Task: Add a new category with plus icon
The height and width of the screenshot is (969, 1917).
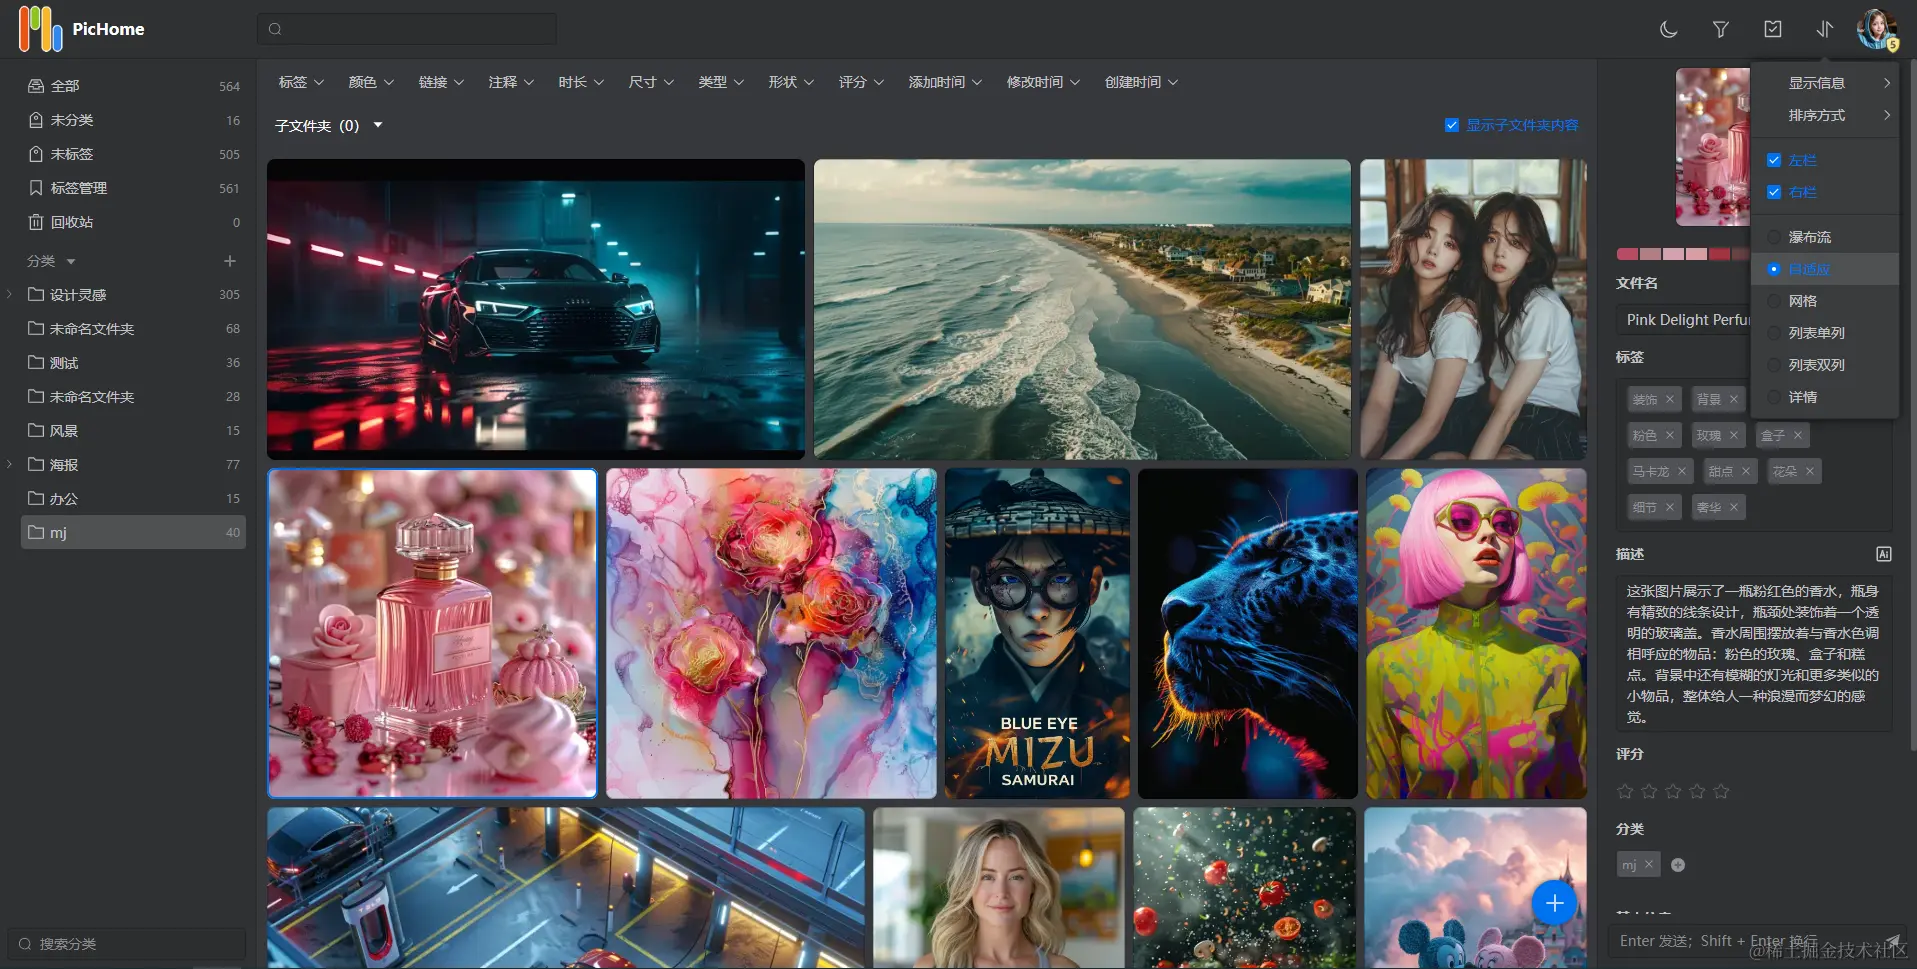Action: click(229, 261)
